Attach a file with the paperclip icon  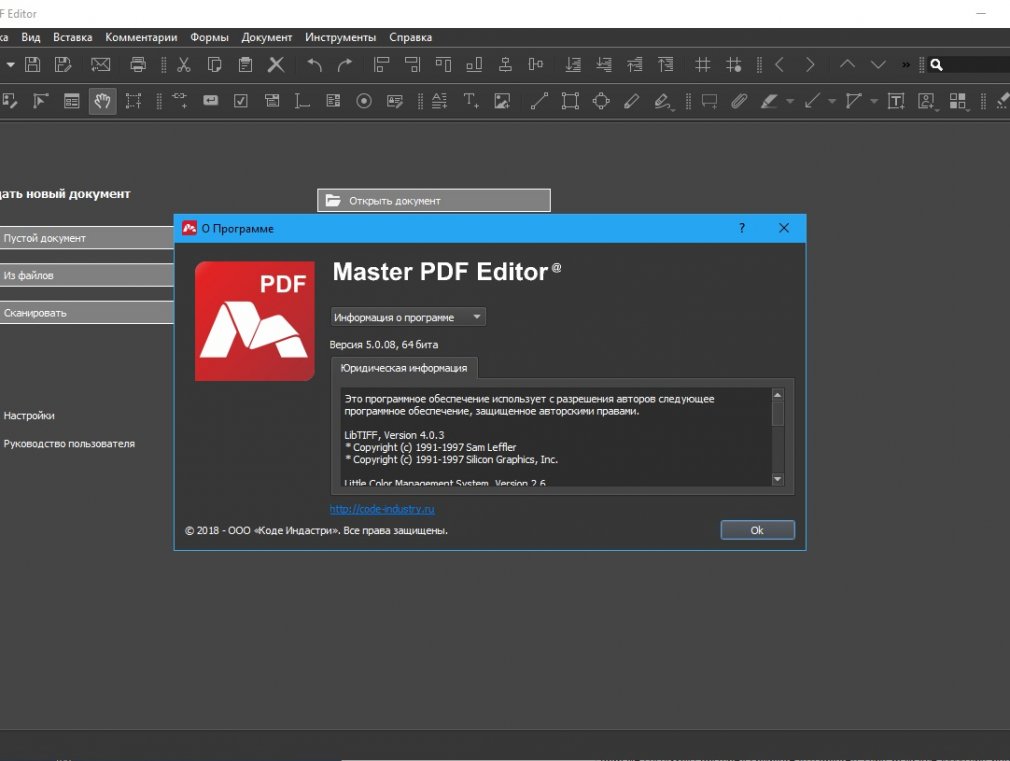pyautogui.click(x=739, y=101)
